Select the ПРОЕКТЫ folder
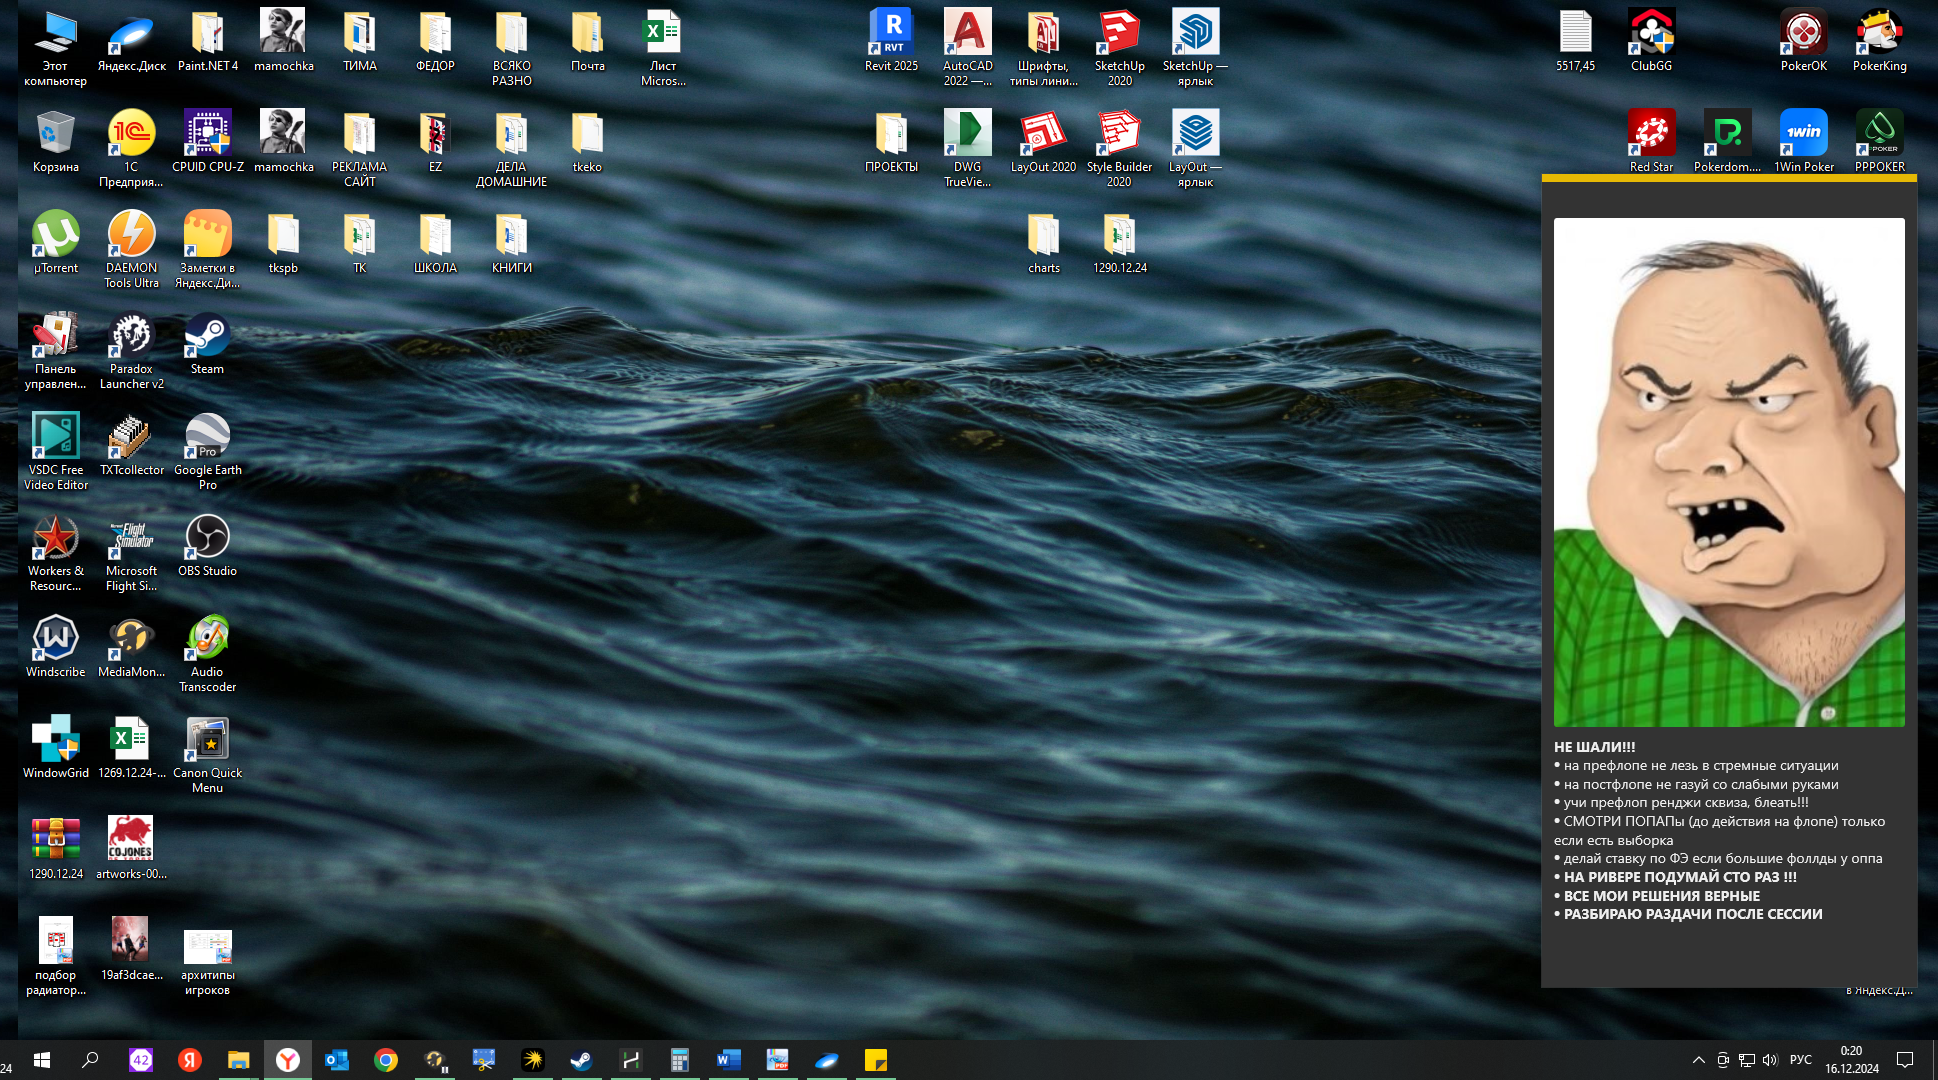 [x=891, y=142]
